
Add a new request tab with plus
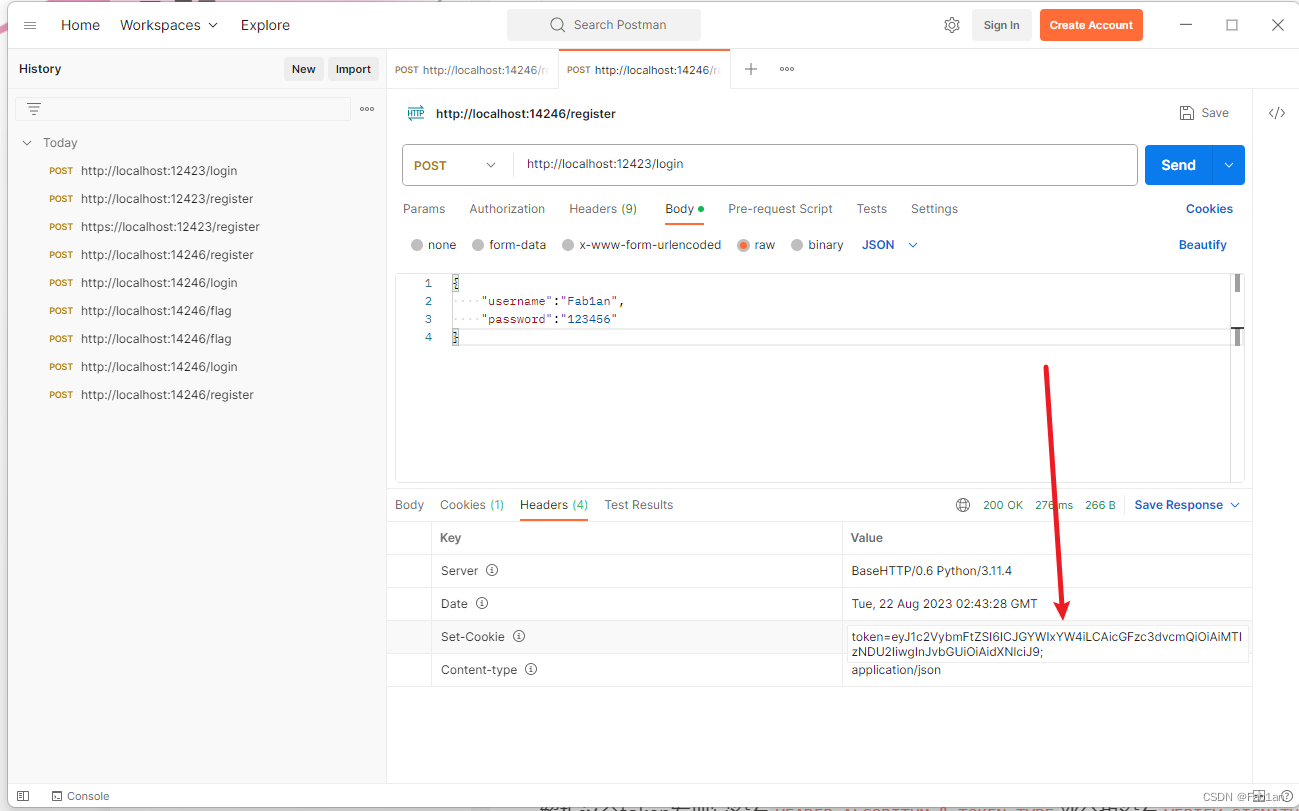click(x=751, y=69)
